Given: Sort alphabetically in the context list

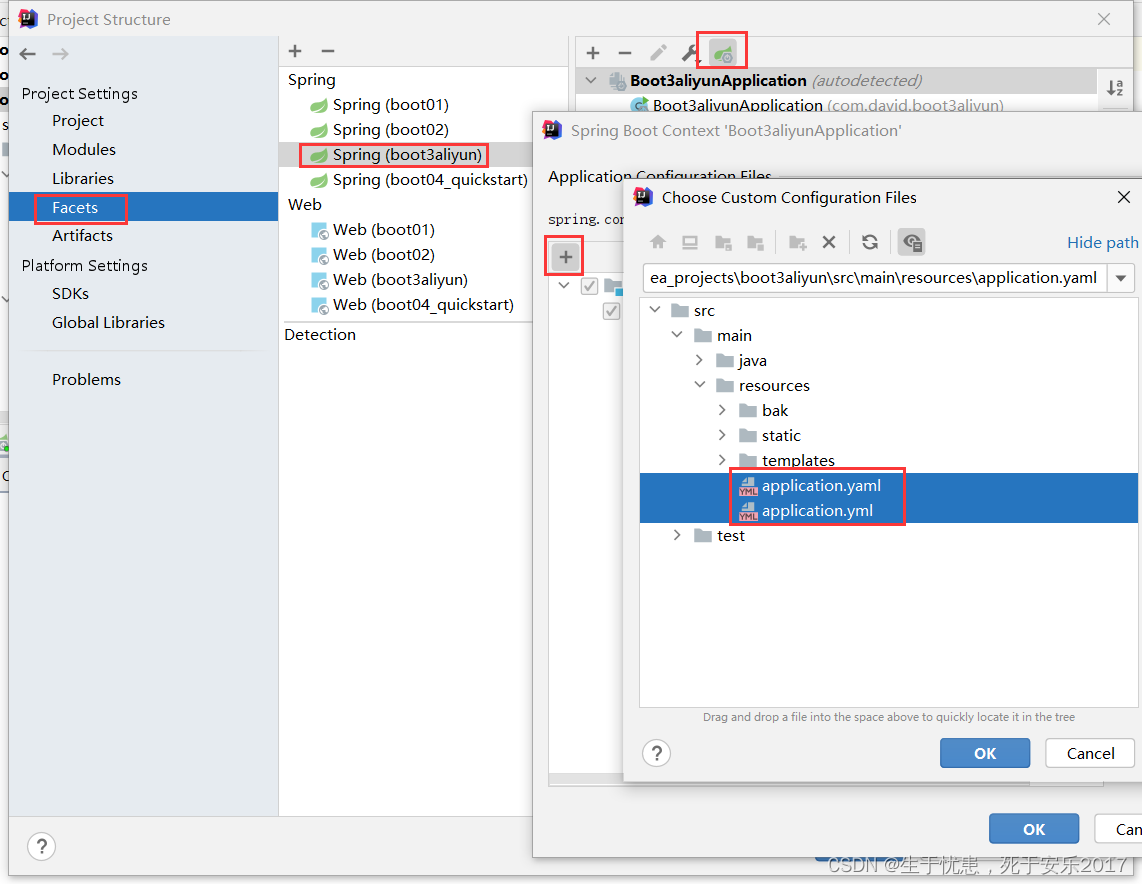Looking at the screenshot, I should click(x=1115, y=88).
